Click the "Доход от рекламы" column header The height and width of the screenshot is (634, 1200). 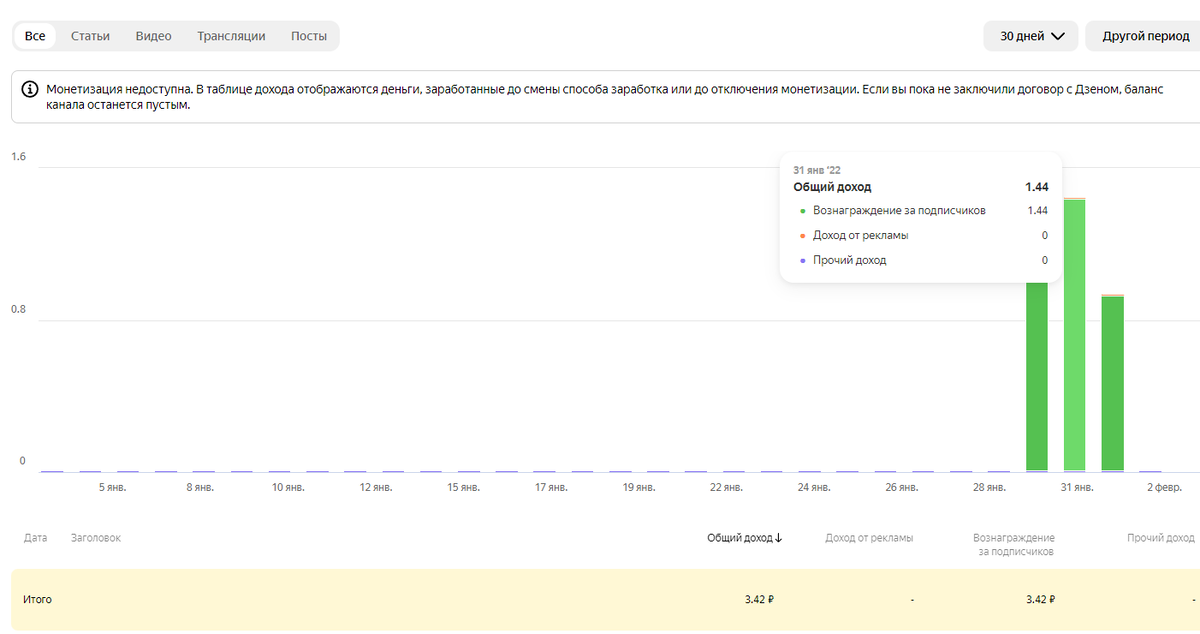point(869,538)
